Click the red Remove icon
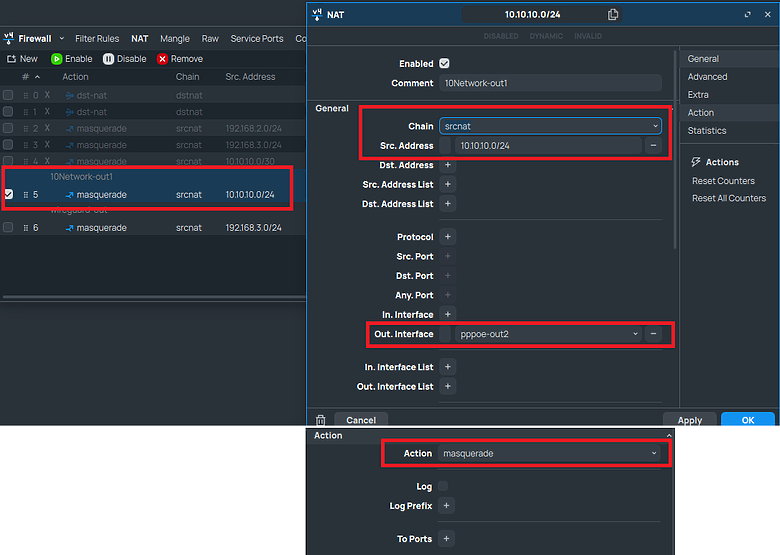This screenshot has width=780, height=555. click(162, 59)
